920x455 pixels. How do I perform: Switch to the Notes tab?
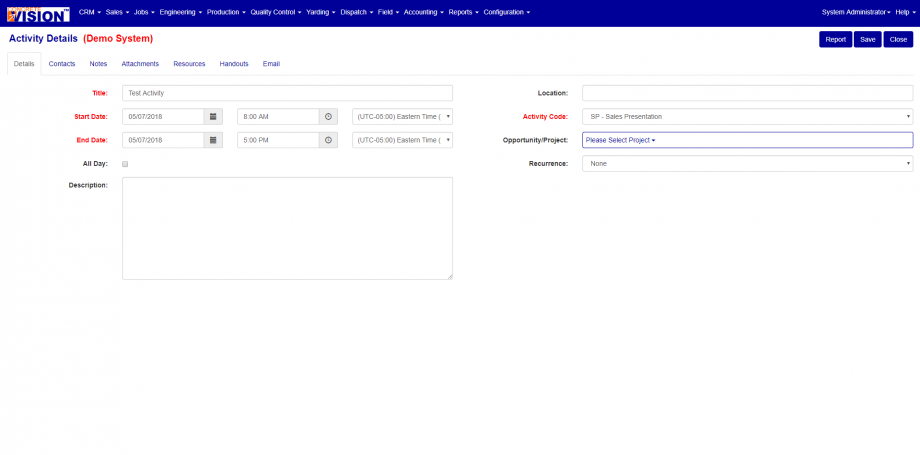click(x=98, y=64)
